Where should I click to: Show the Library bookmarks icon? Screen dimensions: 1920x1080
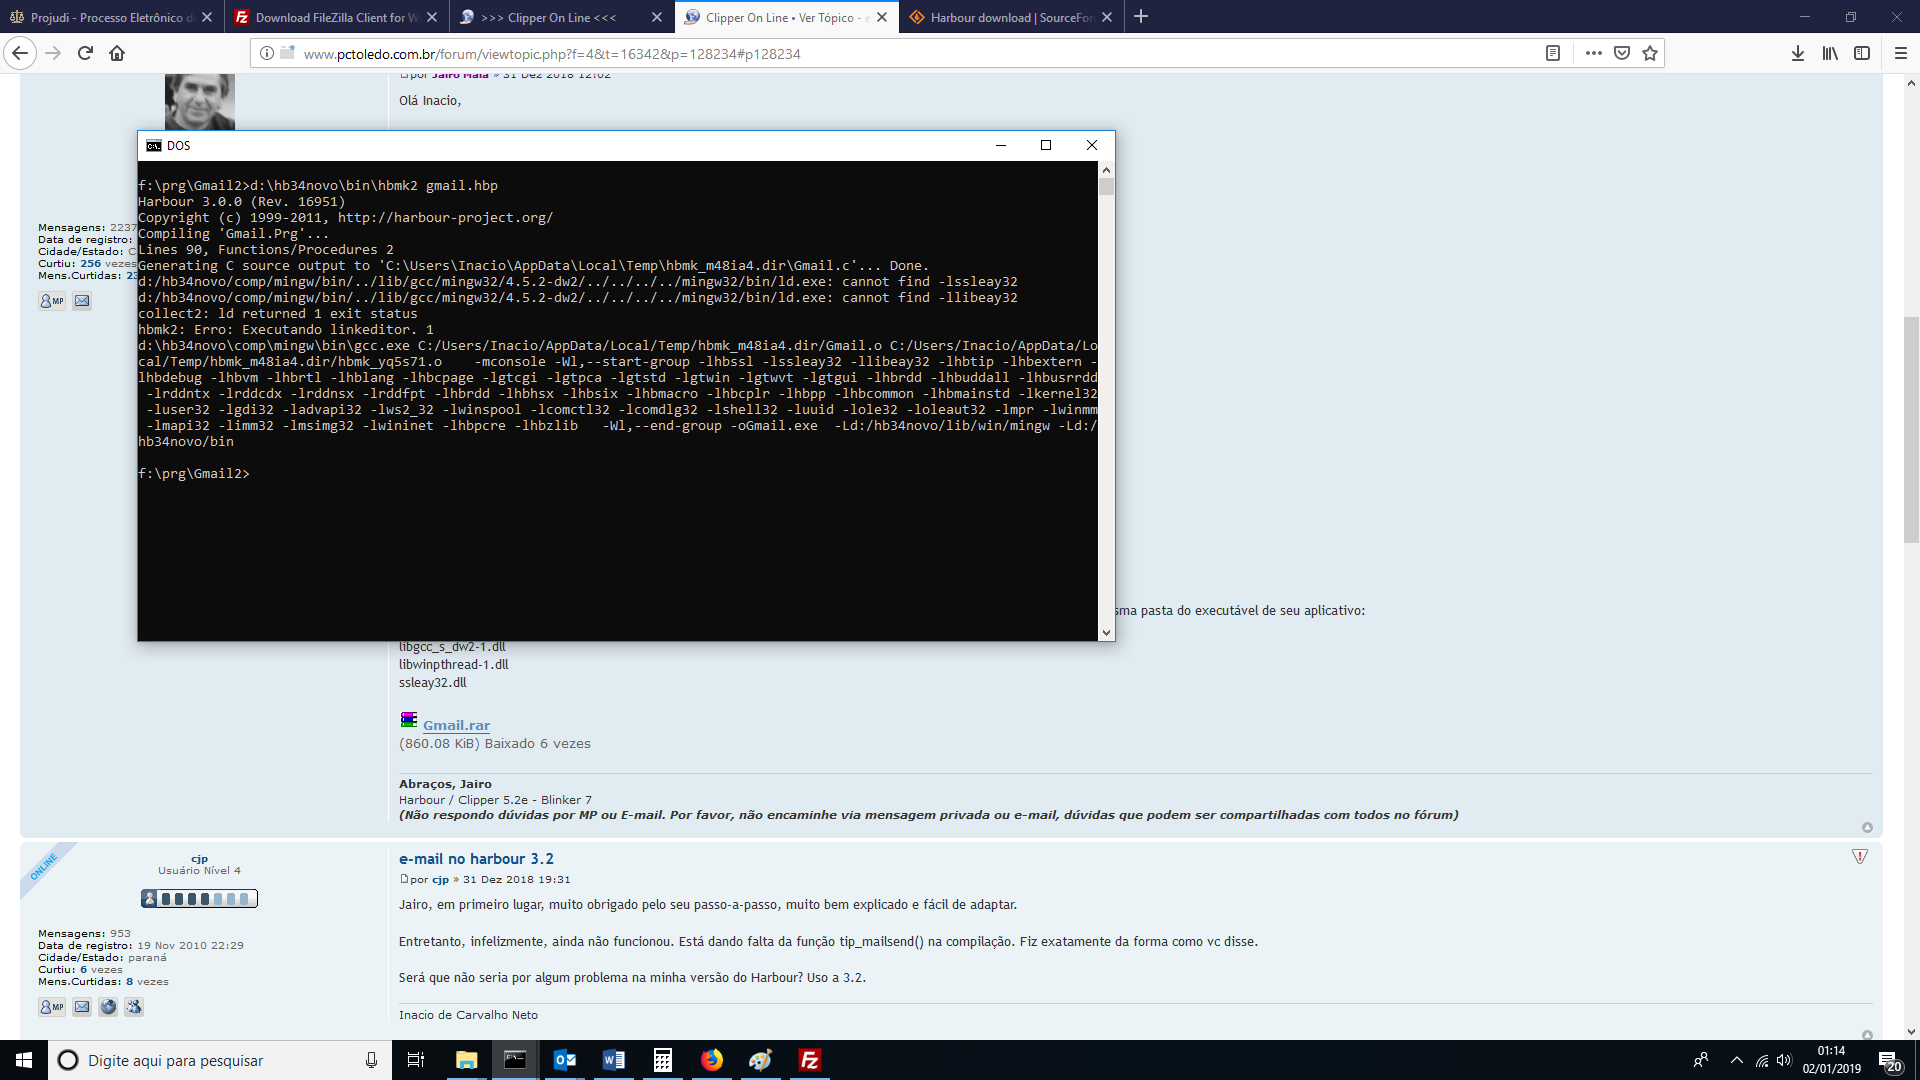tap(1829, 53)
